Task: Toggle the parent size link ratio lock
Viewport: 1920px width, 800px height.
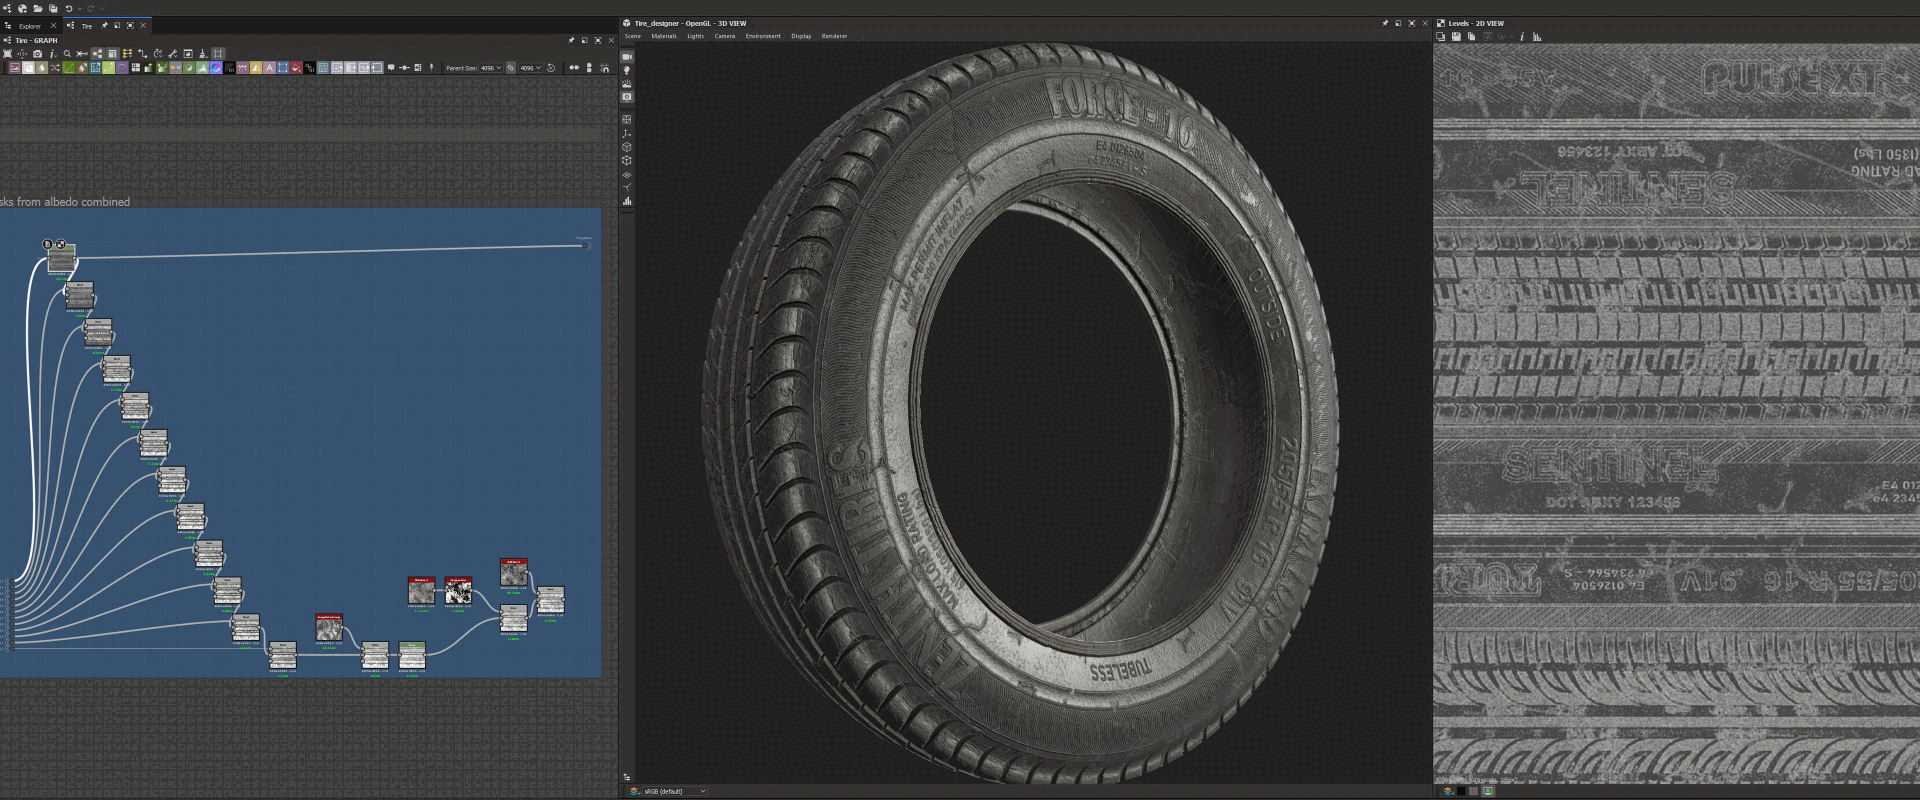Action: [510, 68]
